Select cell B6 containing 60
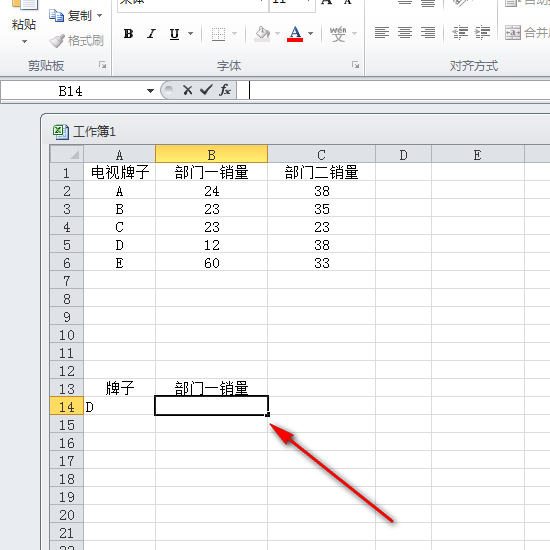 point(212,263)
